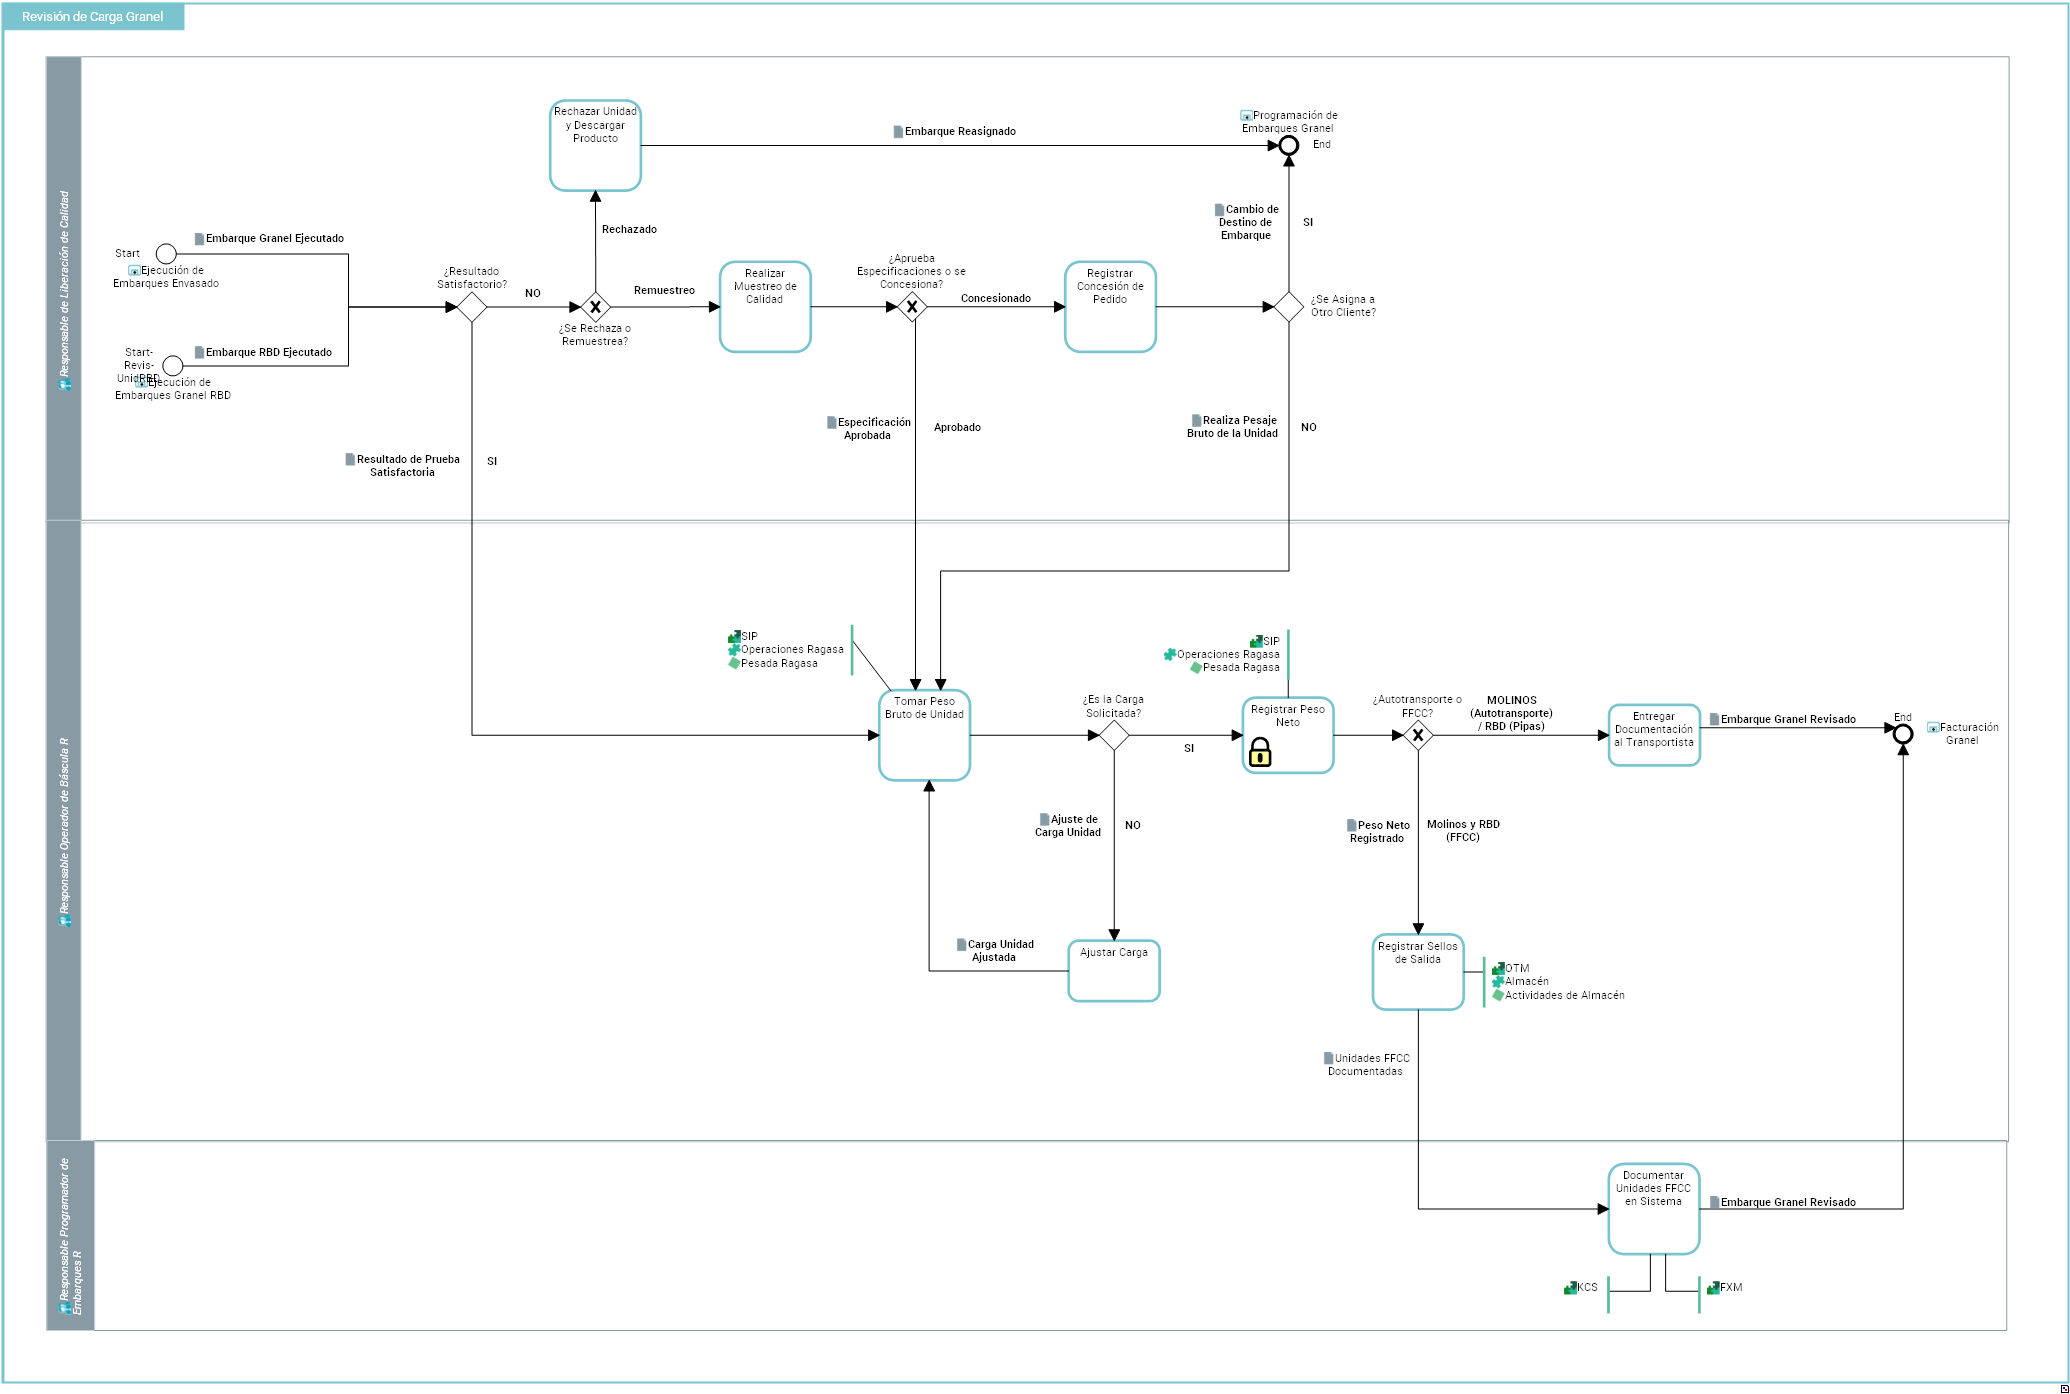The width and height of the screenshot is (2070, 1394).
Task: Click the 'Carga Unidad Ajustada' document icon
Action: coord(961,945)
